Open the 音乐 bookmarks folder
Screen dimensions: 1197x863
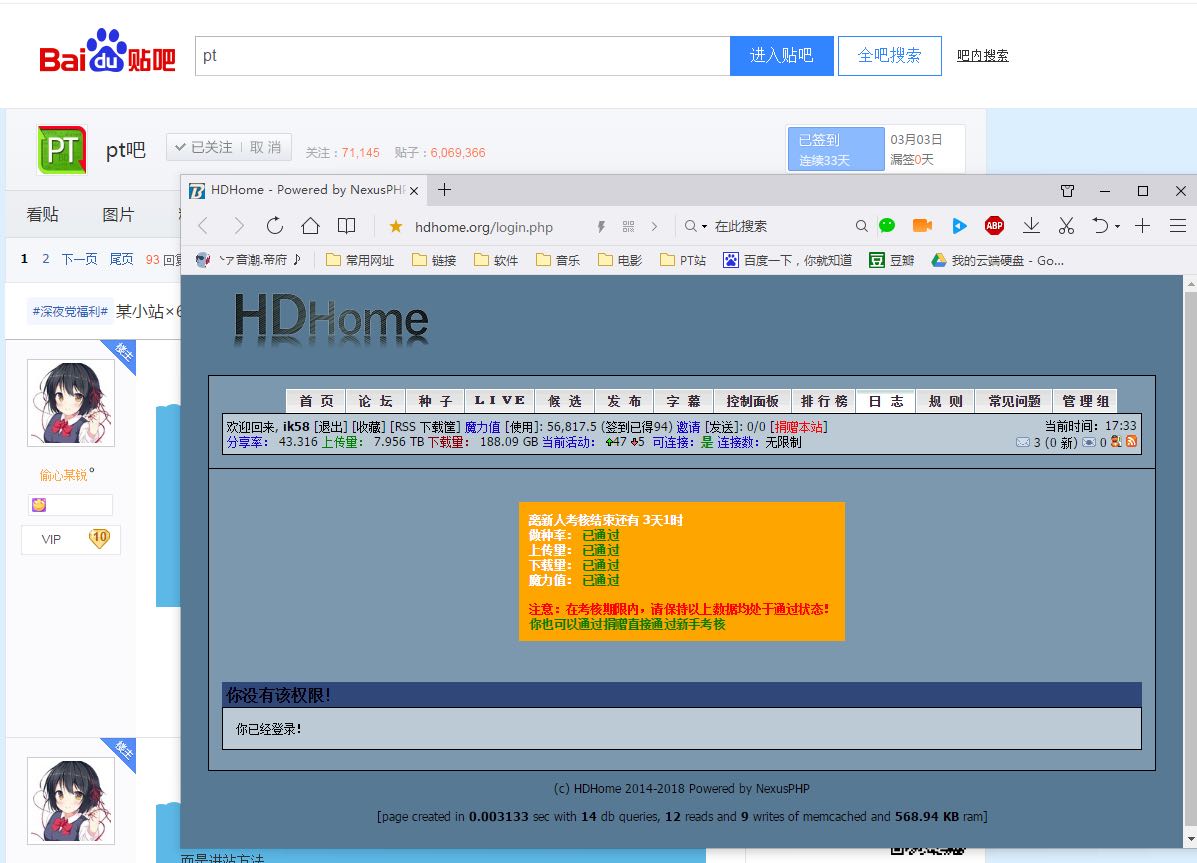point(558,260)
